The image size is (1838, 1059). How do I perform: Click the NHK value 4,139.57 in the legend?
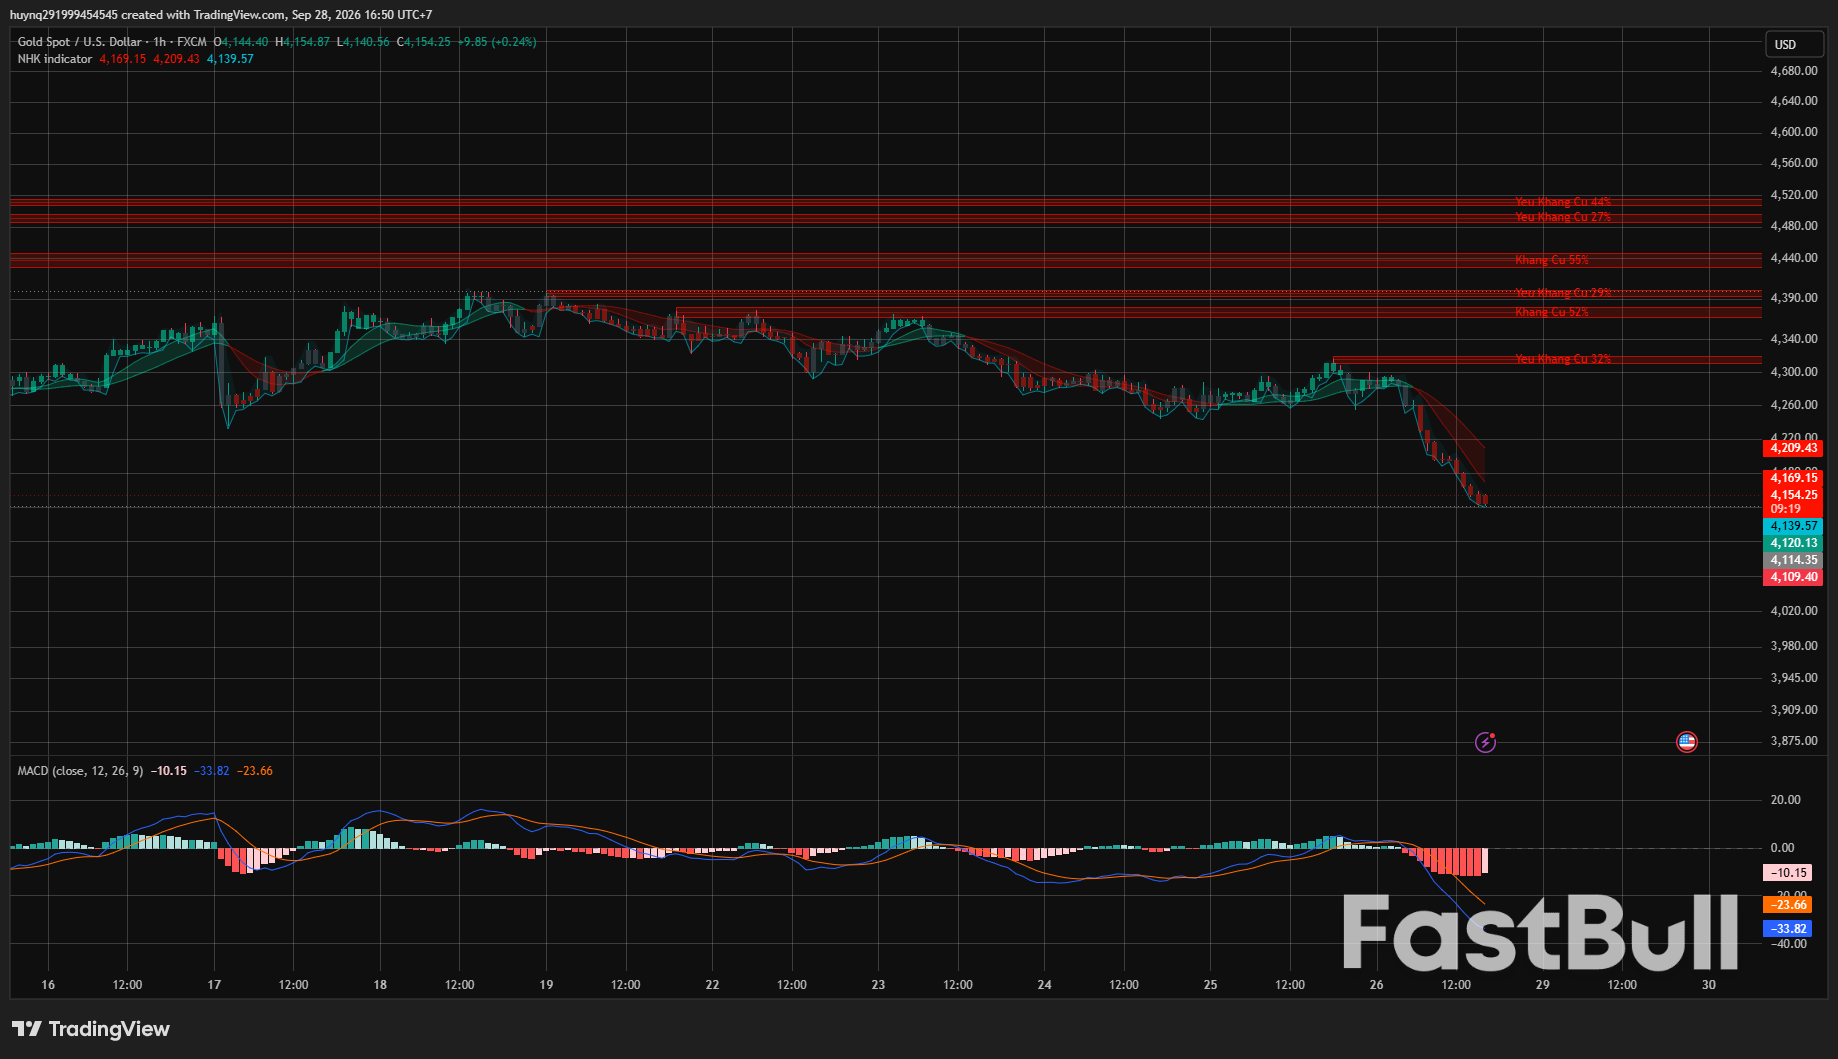tap(230, 59)
